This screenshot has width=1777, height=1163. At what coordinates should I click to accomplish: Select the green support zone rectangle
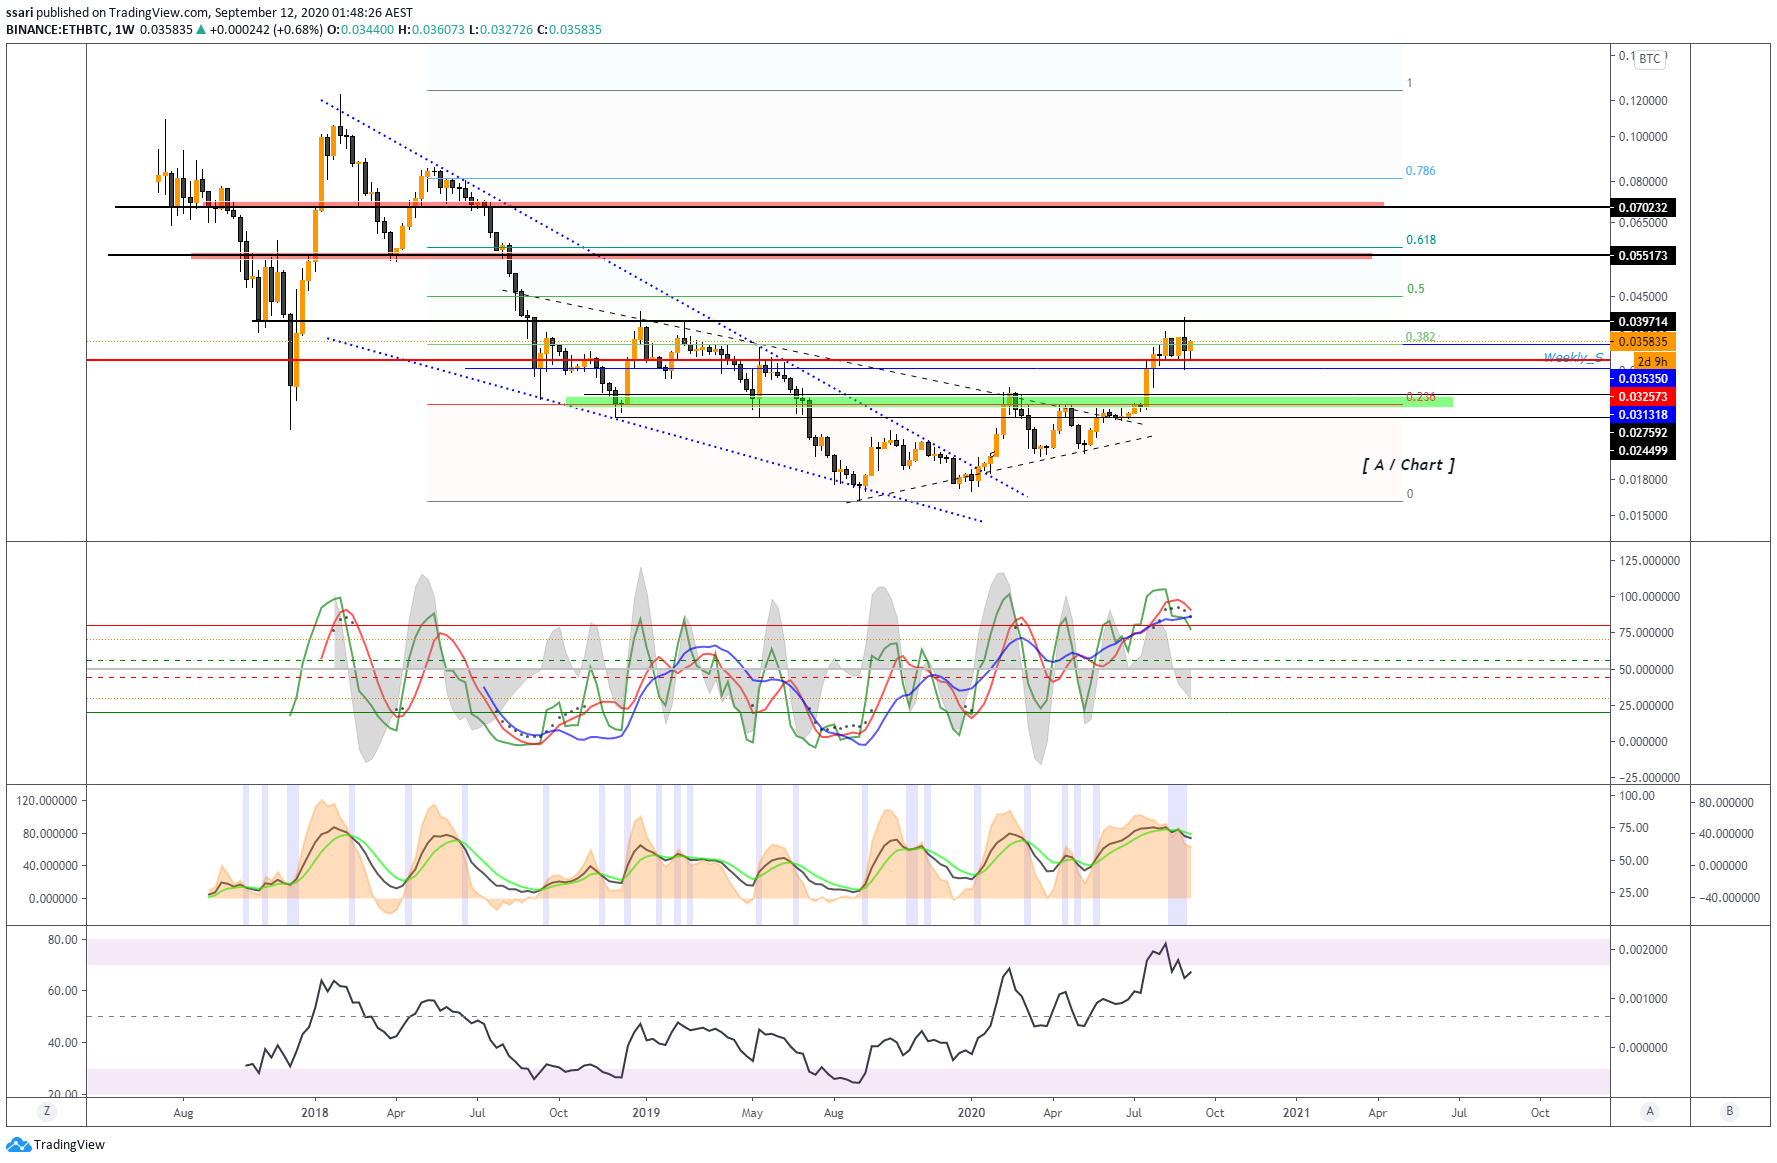click(1009, 402)
